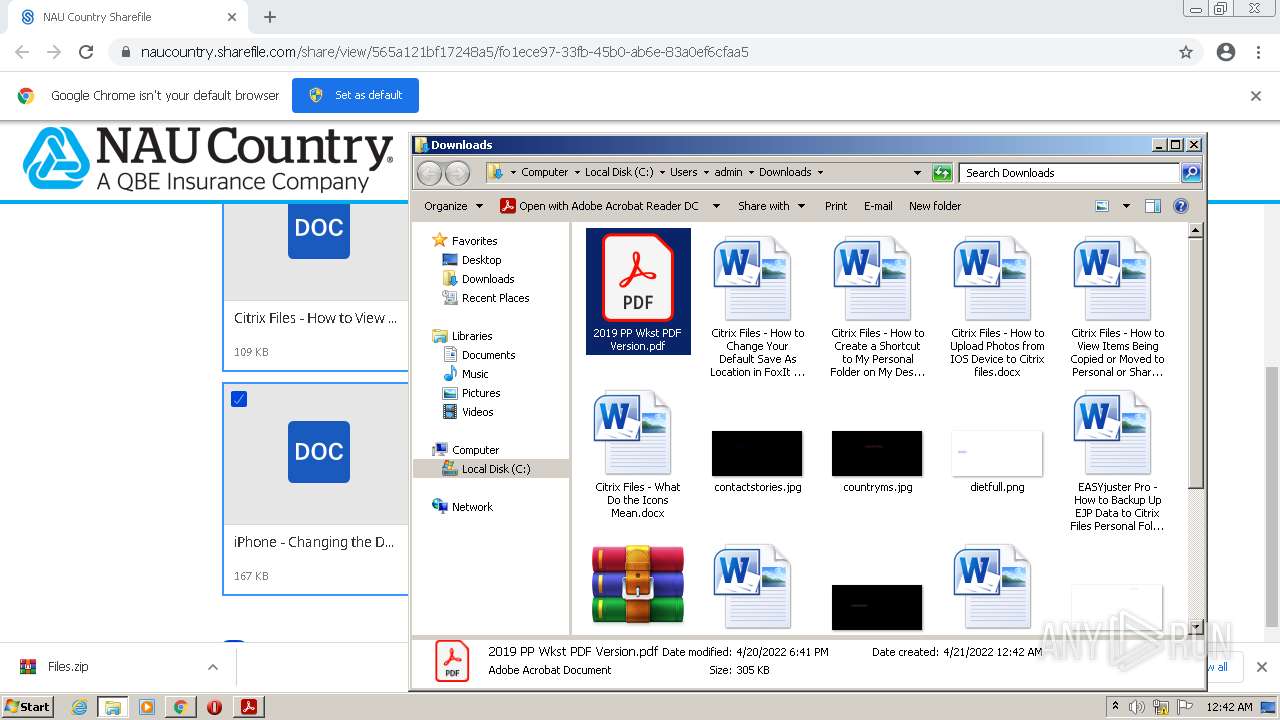Select Citrix Files - How to Change Your Default Save As Location document
Viewport: 1280px width, 720px height.
coord(757,308)
